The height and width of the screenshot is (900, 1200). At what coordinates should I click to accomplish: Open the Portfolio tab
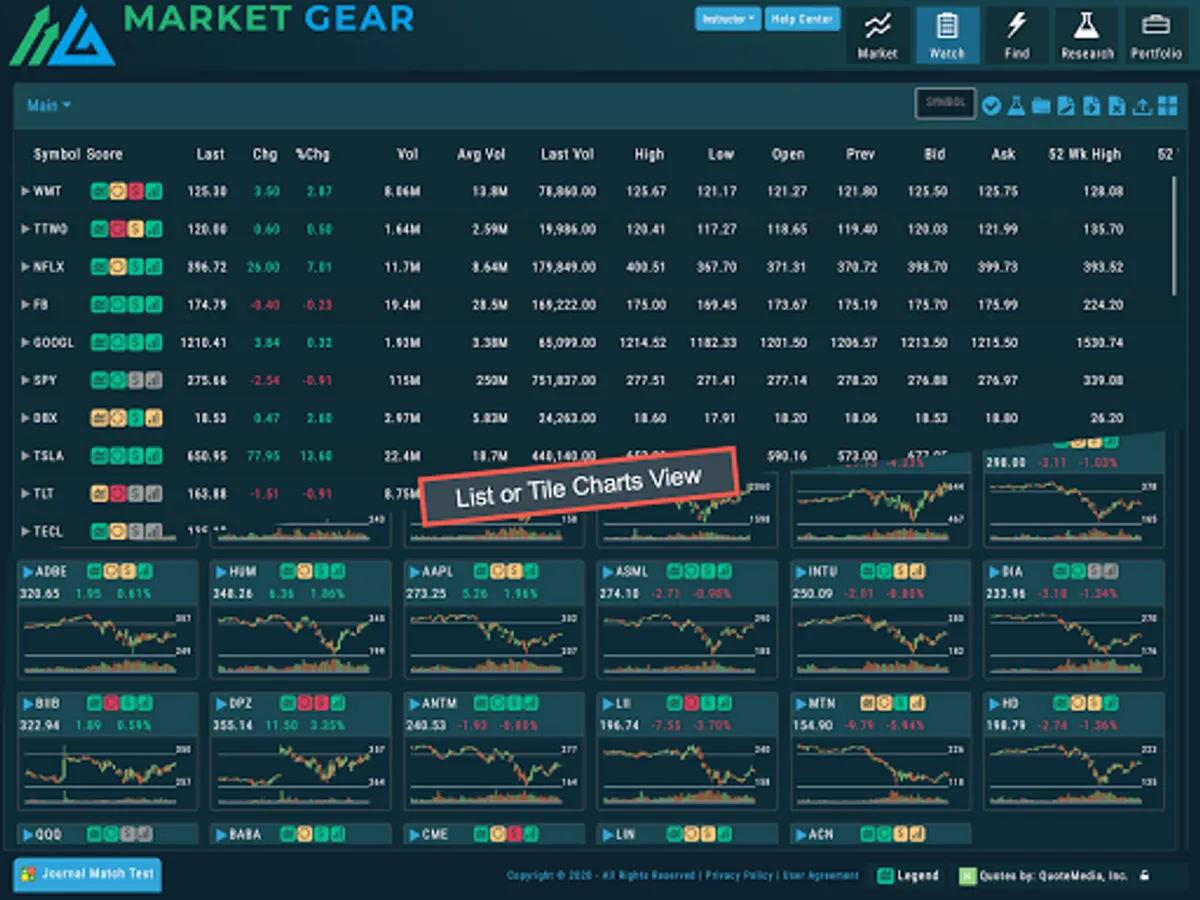click(x=1157, y=35)
